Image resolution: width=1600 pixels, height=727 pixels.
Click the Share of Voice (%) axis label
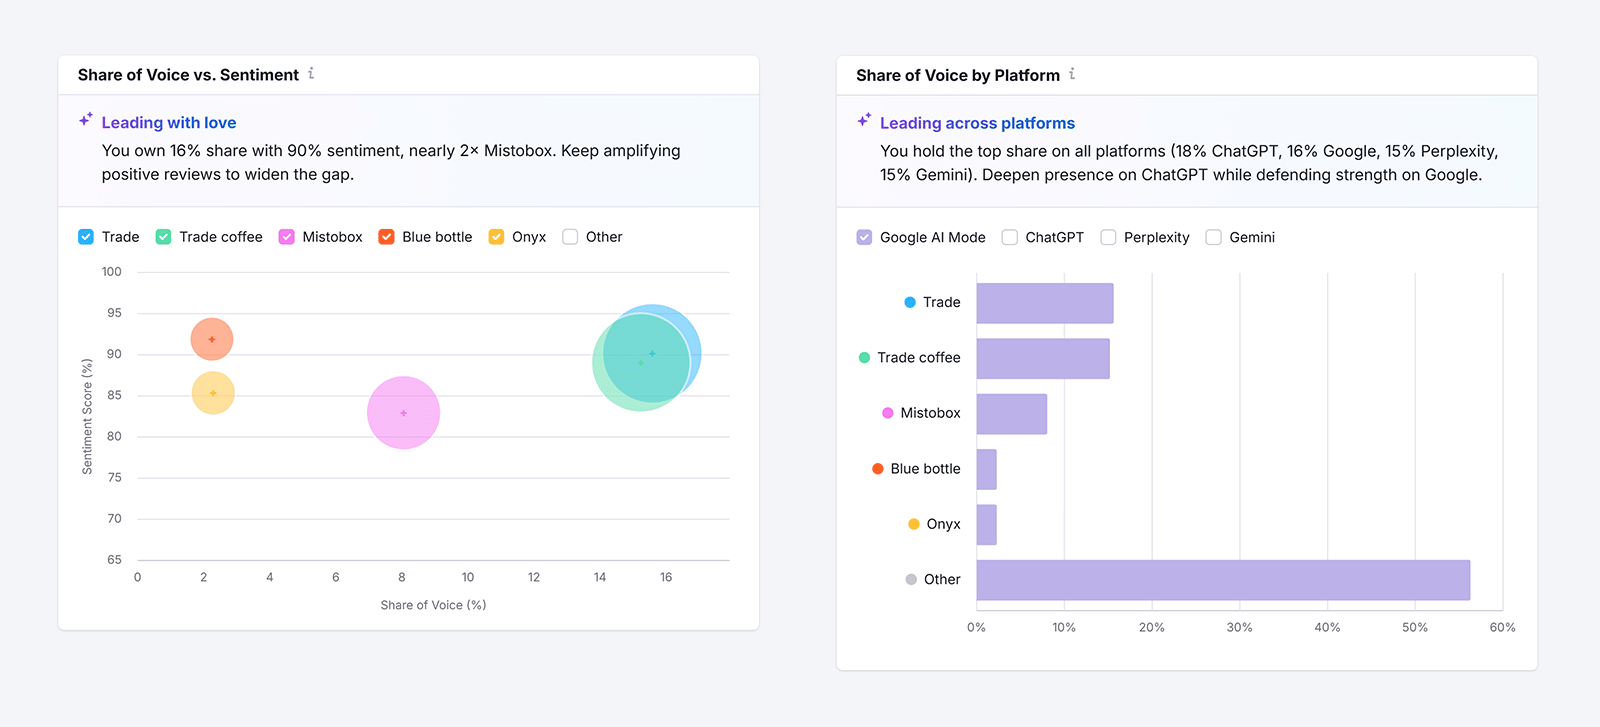tap(433, 605)
